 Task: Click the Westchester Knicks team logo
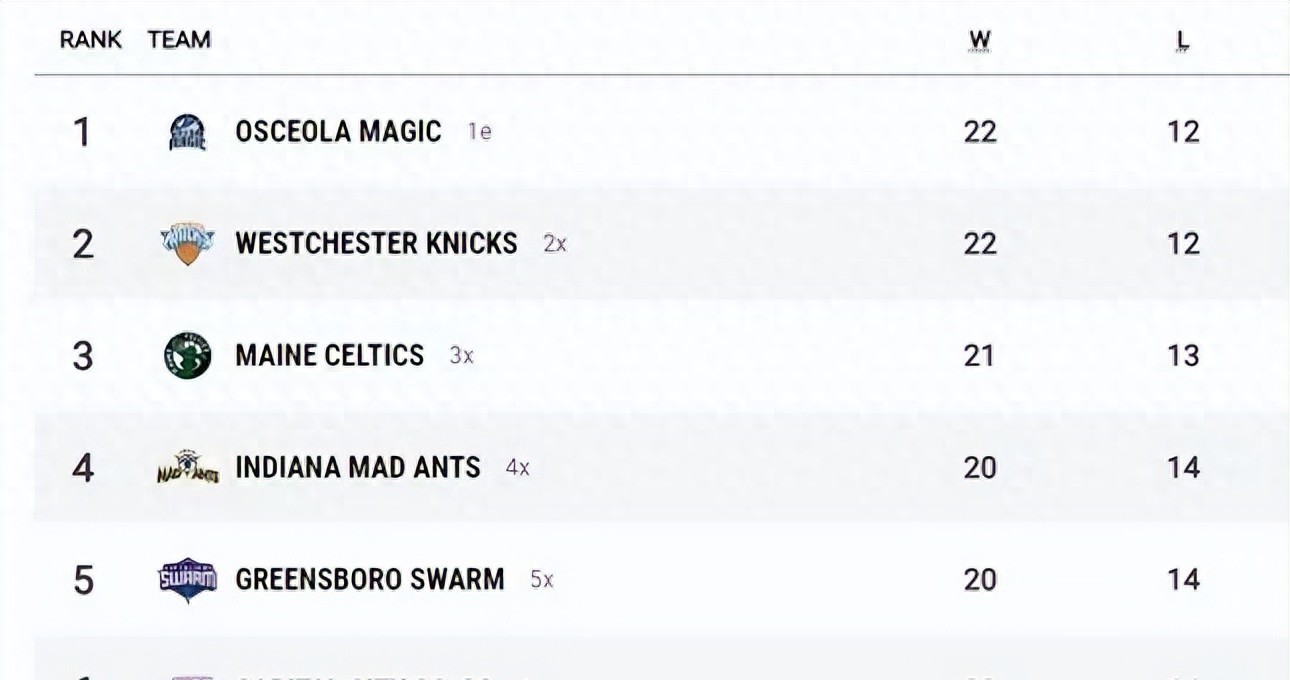pos(187,244)
